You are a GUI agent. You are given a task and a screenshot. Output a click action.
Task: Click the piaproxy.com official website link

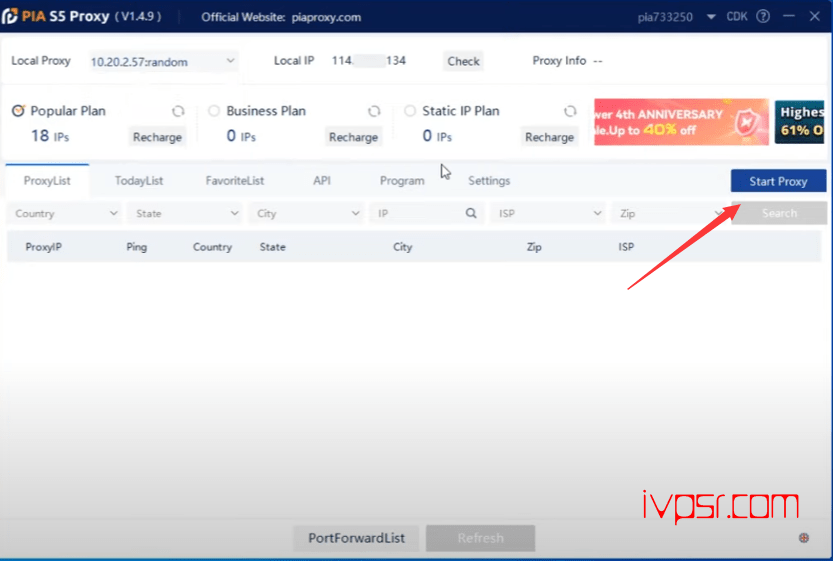click(x=326, y=18)
